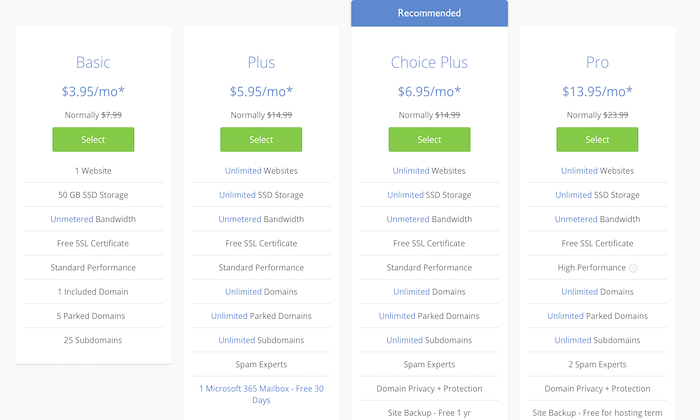Click Unlimited Websites in the Pro plan

point(597,171)
